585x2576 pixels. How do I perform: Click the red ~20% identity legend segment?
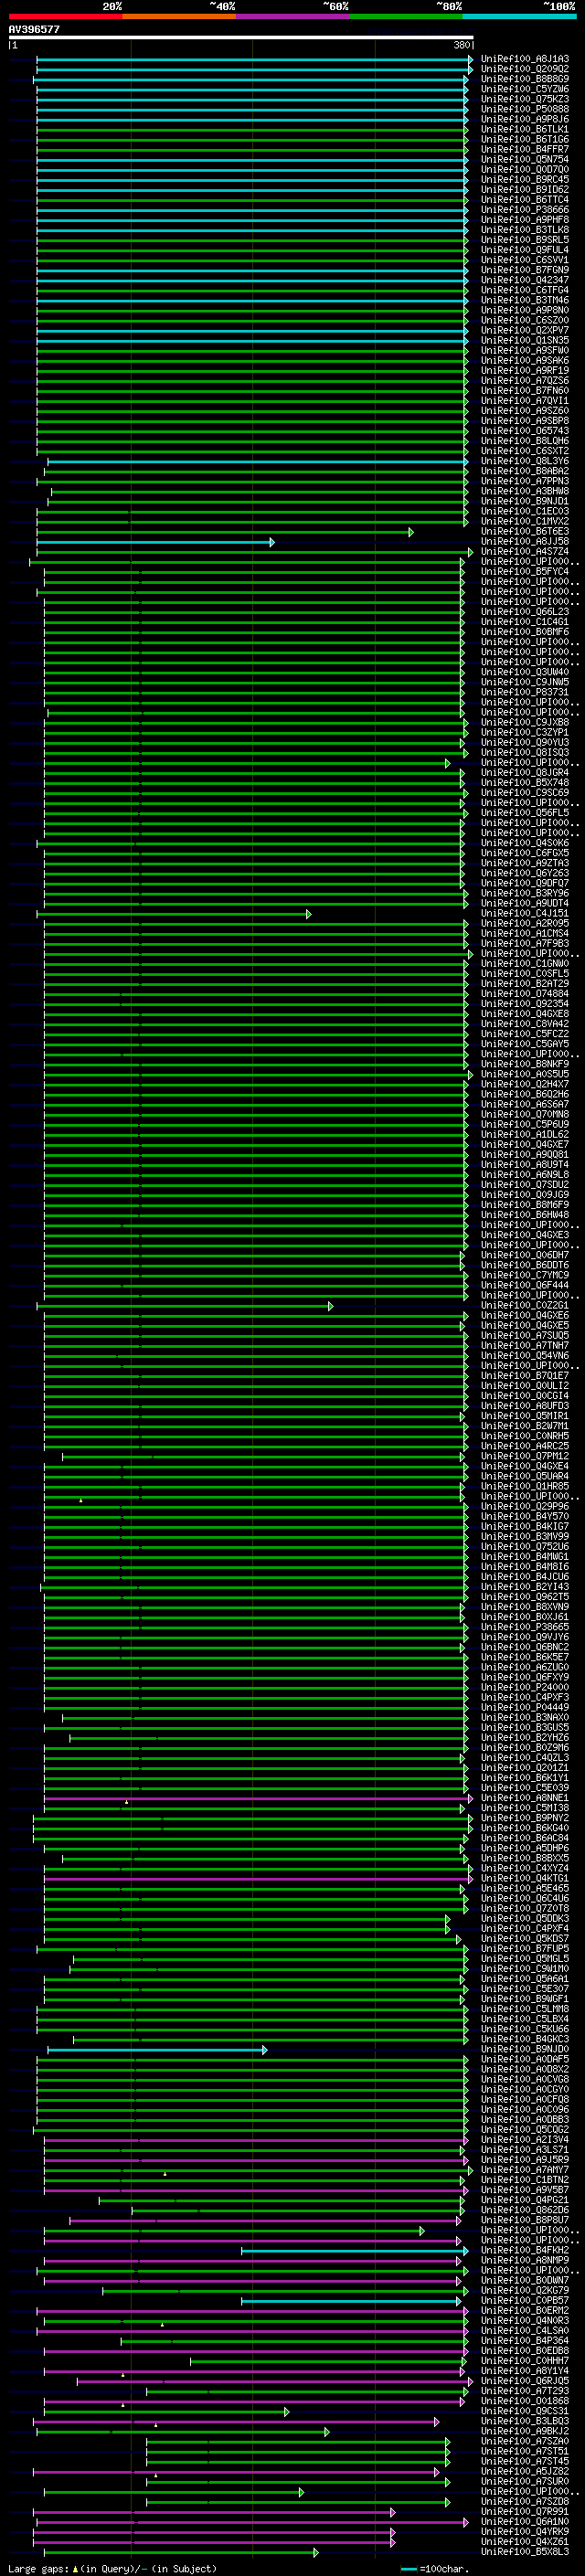(65, 16)
